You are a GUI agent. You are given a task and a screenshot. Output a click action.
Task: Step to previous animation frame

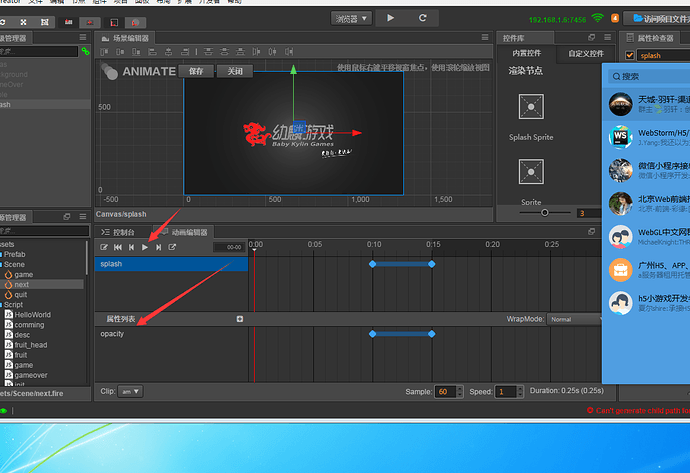[x=131, y=247]
